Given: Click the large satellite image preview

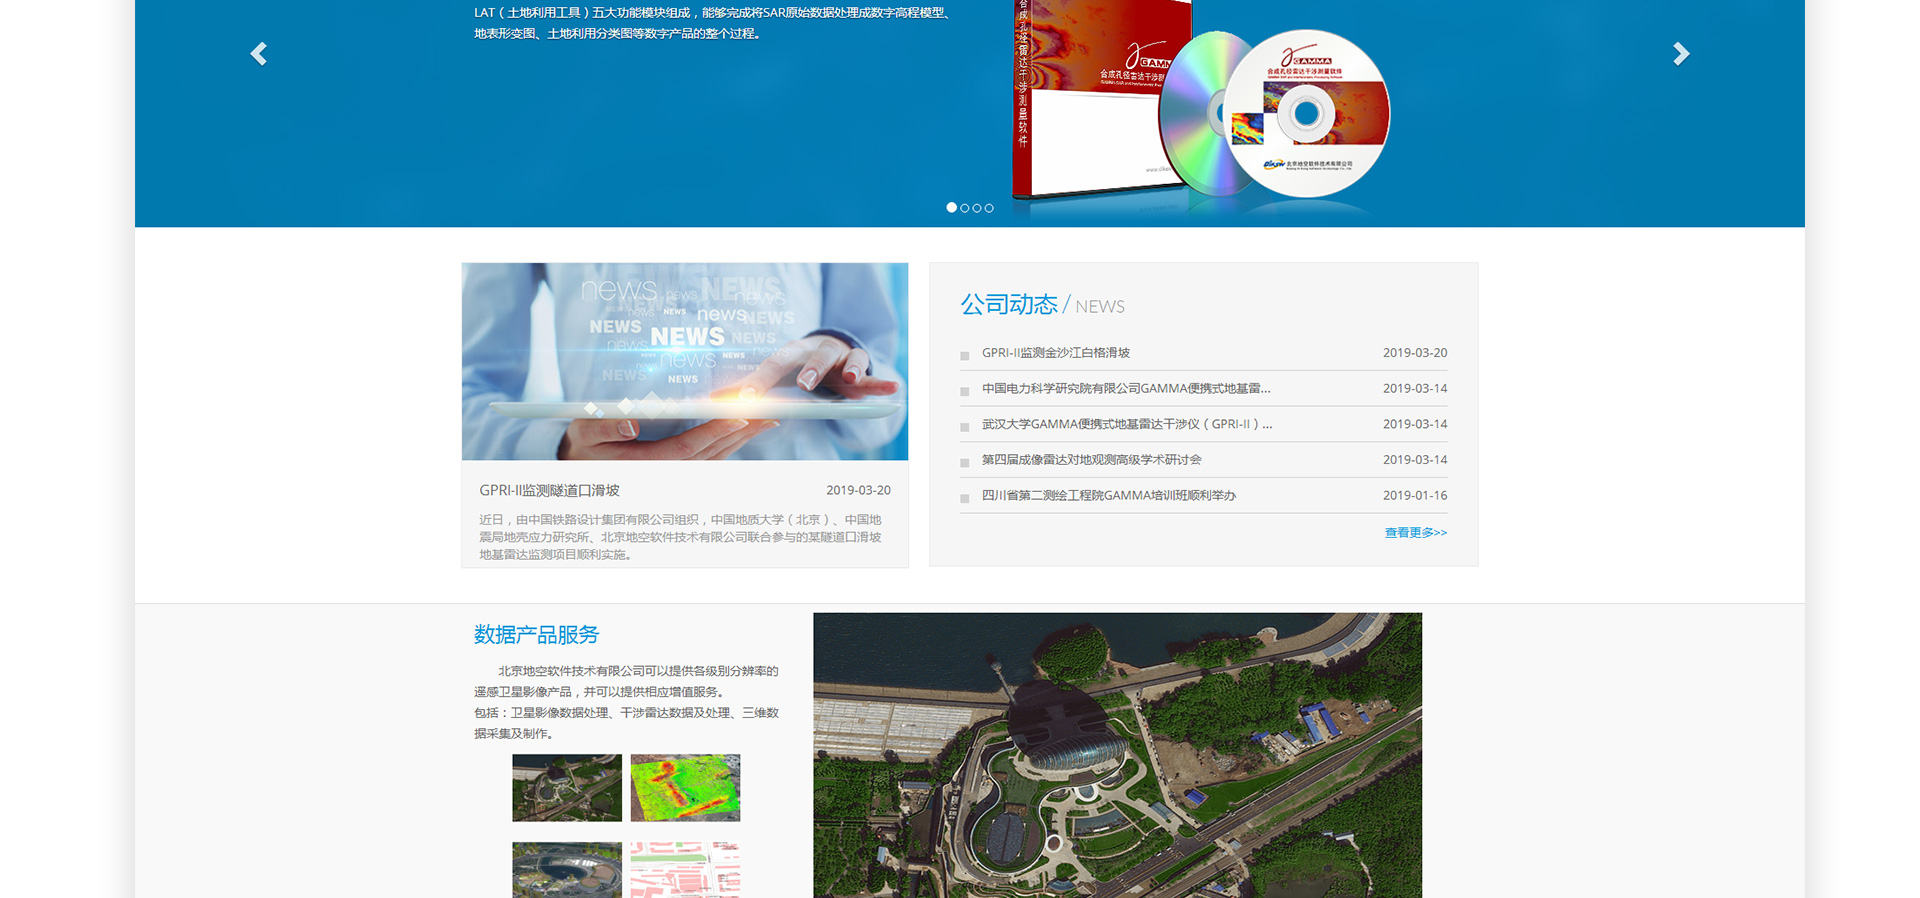Looking at the screenshot, I should 1117,755.
